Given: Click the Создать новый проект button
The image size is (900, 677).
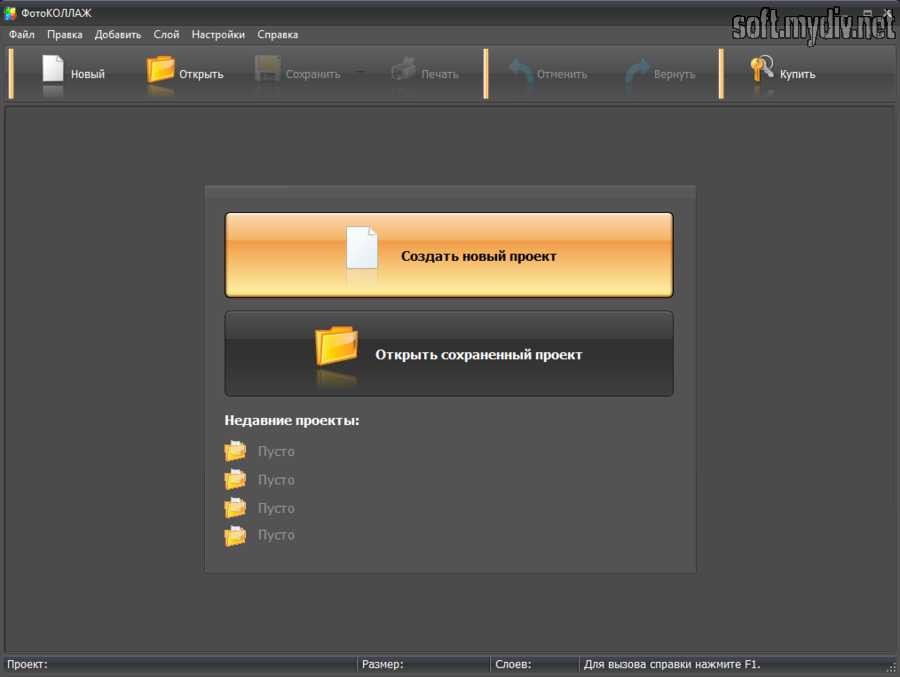Looking at the screenshot, I should point(449,255).
